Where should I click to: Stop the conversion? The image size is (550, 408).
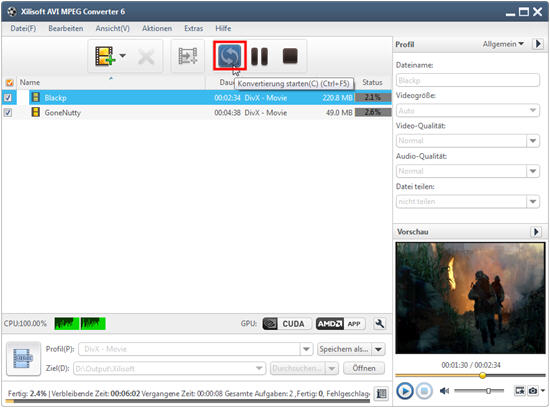(x=290, y=56)
